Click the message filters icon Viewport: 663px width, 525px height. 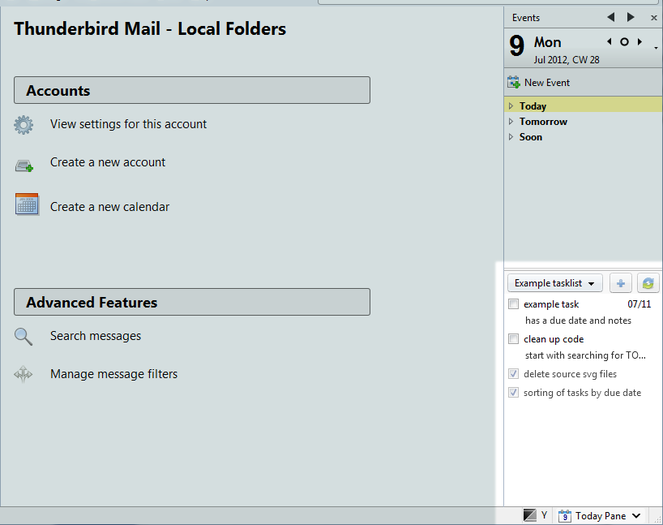tap(24, 375)
